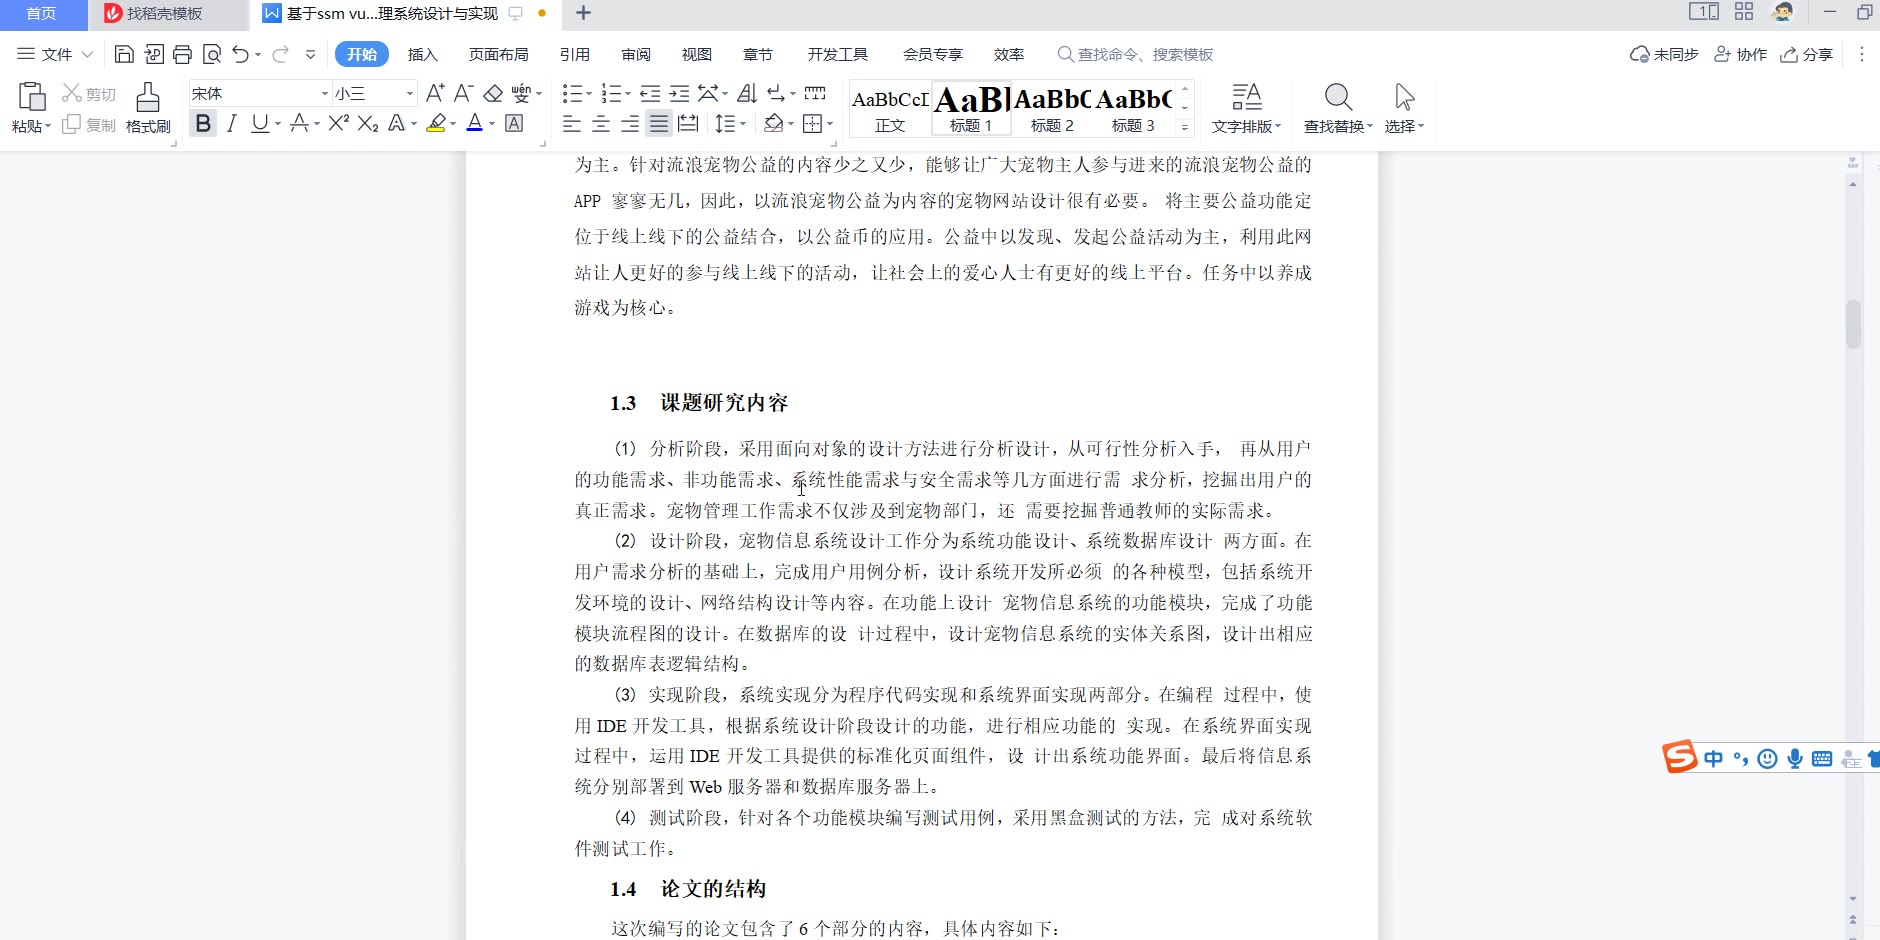Click the ruler/tab stops icon
The width and height of the screenshot is (1880, 940).
815,93
